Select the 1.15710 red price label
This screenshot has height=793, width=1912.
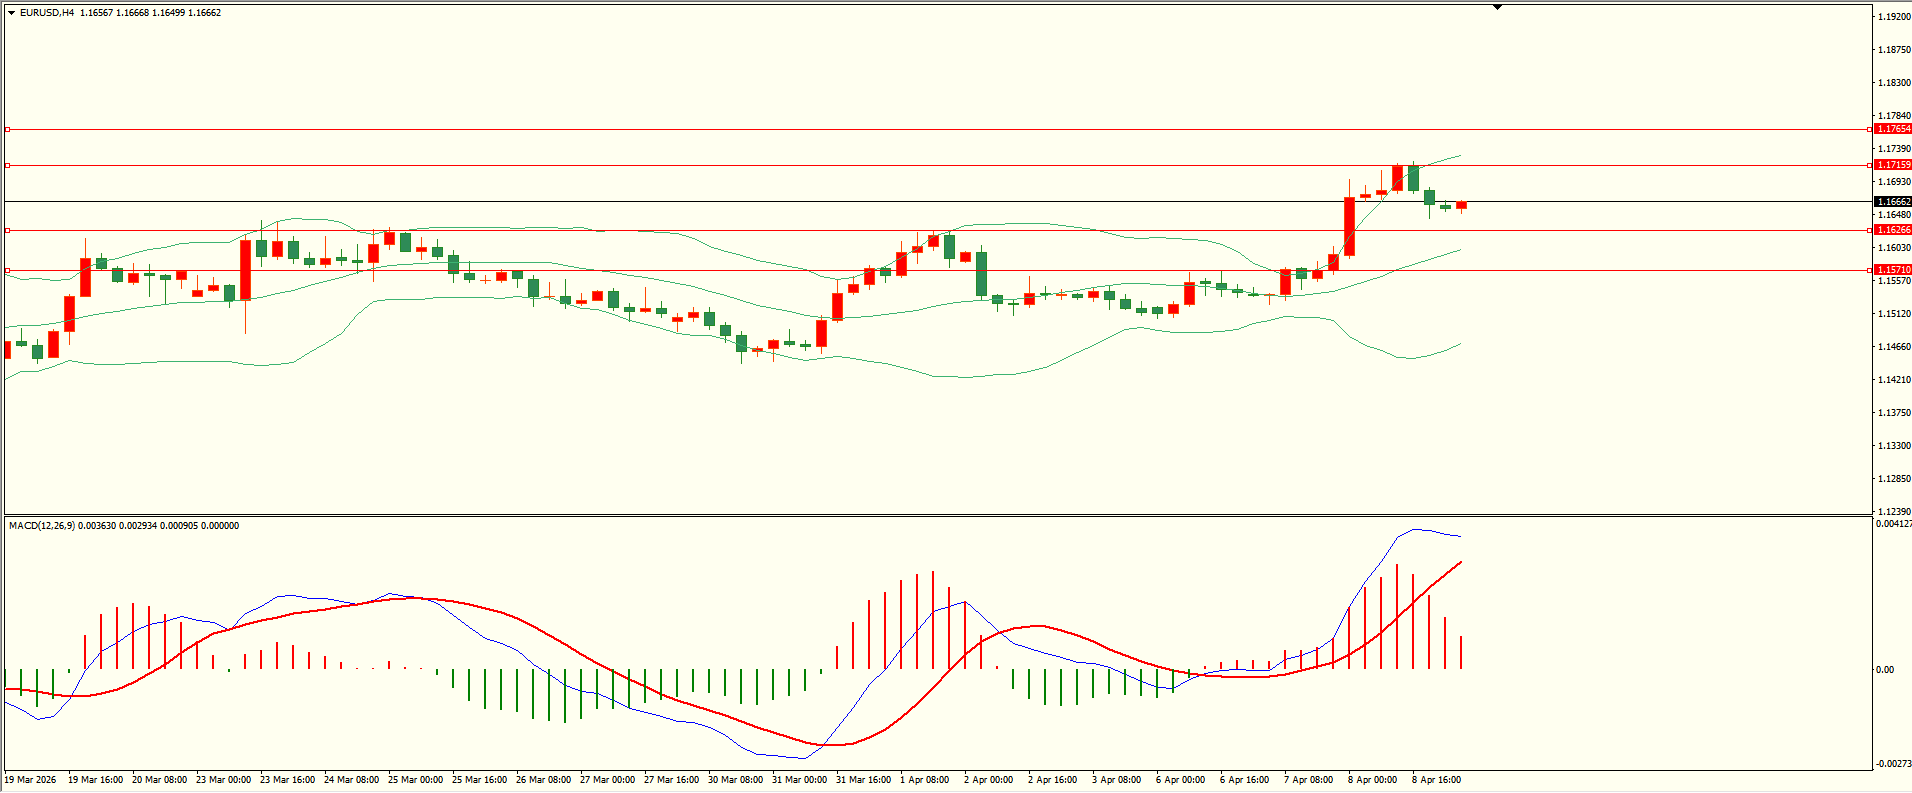pos(1892,270)
